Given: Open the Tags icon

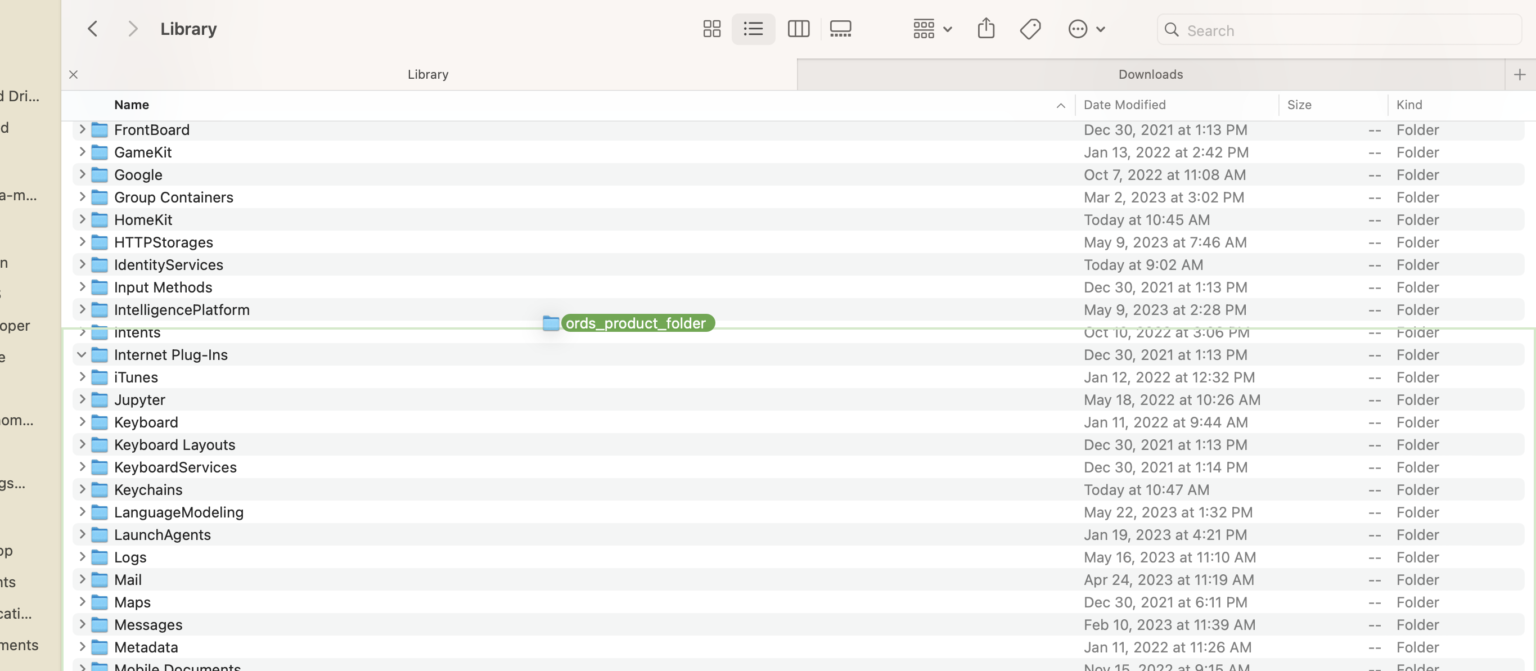Looking at the screenshot, I should (1030, 29).
